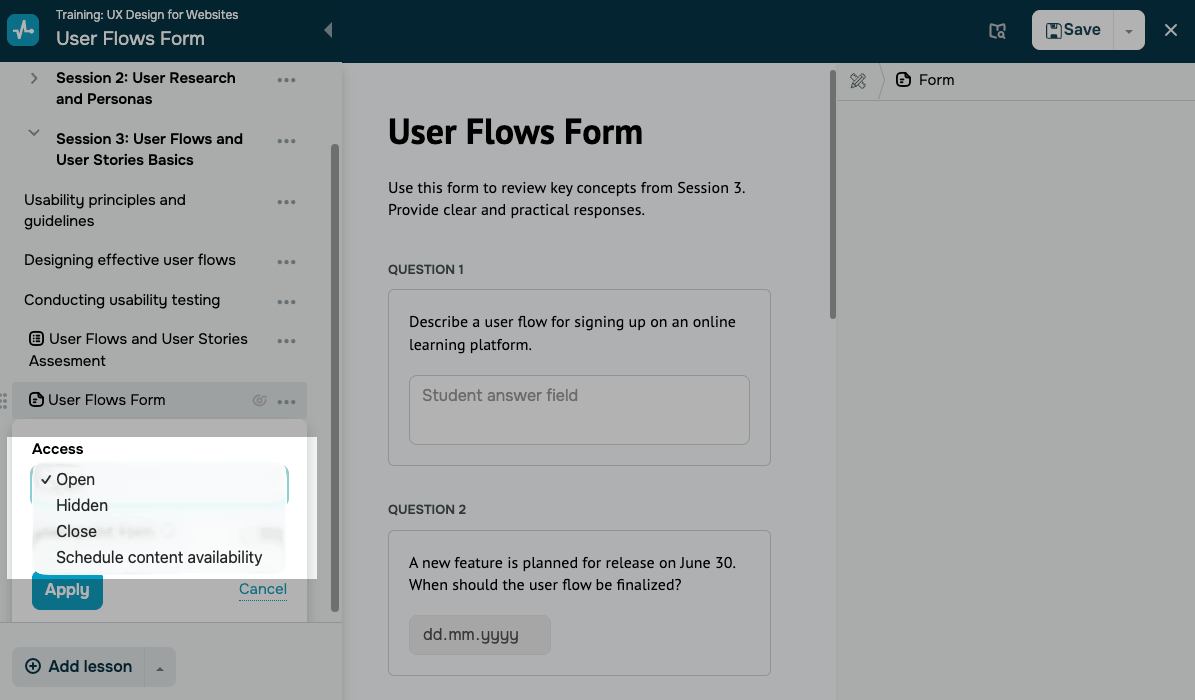Select Hidden in the Access dropdown
This screenshot has height=700, width=1195.
click(x=82, y=506)
